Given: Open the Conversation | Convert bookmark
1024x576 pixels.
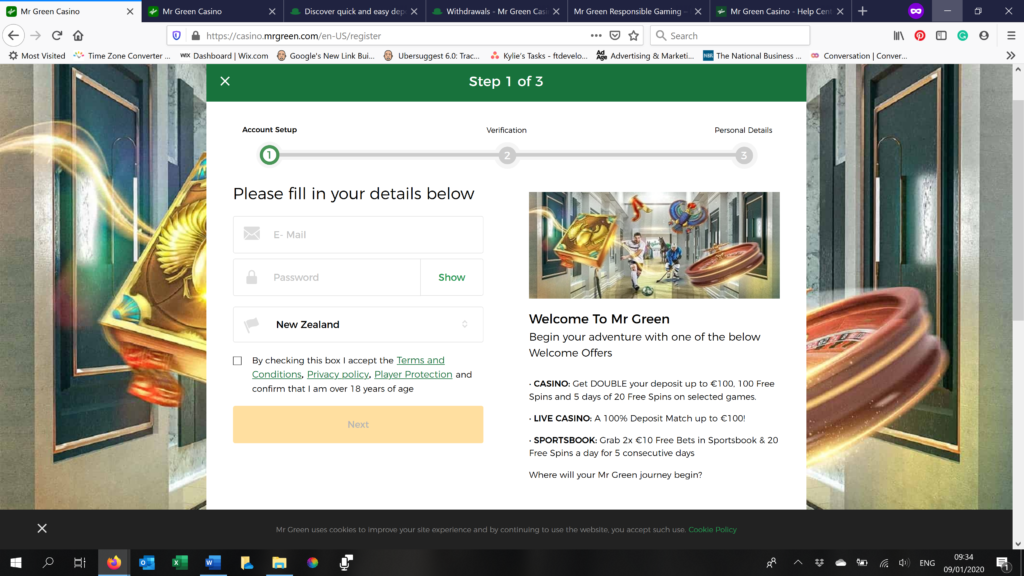Looking at the screenshot, I should tap(859, 56).
